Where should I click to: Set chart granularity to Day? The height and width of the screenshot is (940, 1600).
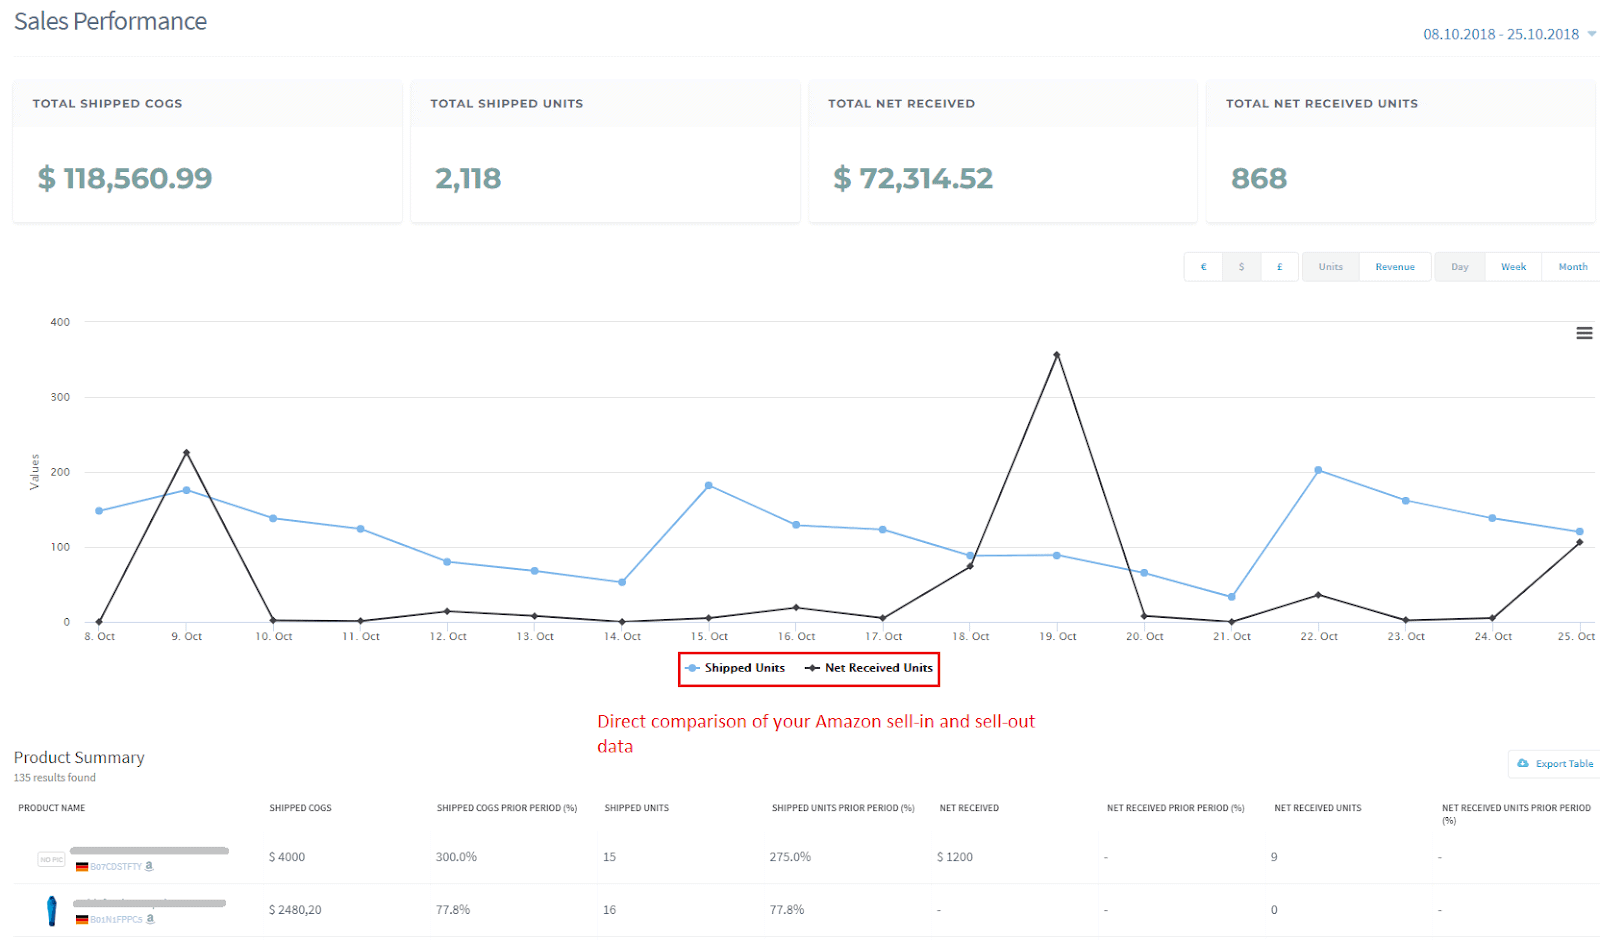[x=1459, y=267]
